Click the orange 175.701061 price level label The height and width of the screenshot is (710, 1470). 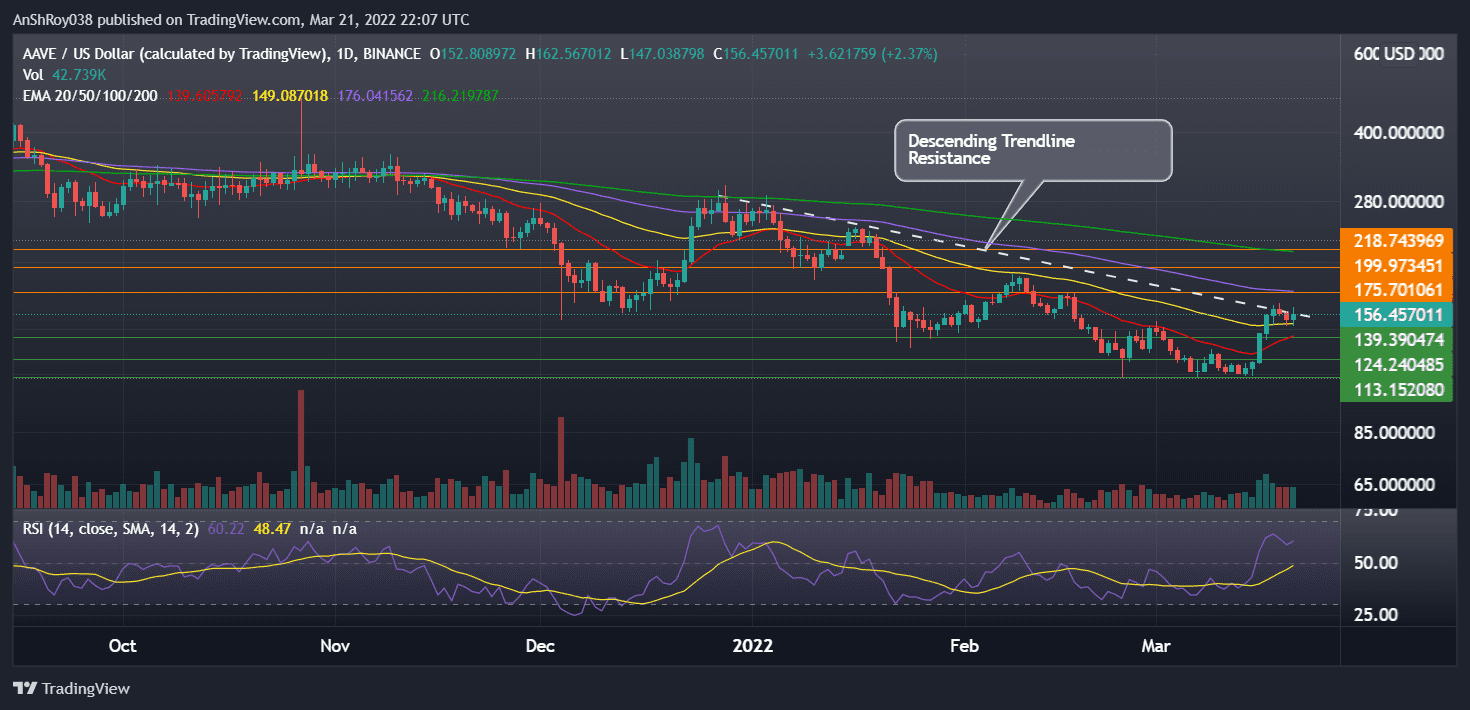[x=1396, y=290]
